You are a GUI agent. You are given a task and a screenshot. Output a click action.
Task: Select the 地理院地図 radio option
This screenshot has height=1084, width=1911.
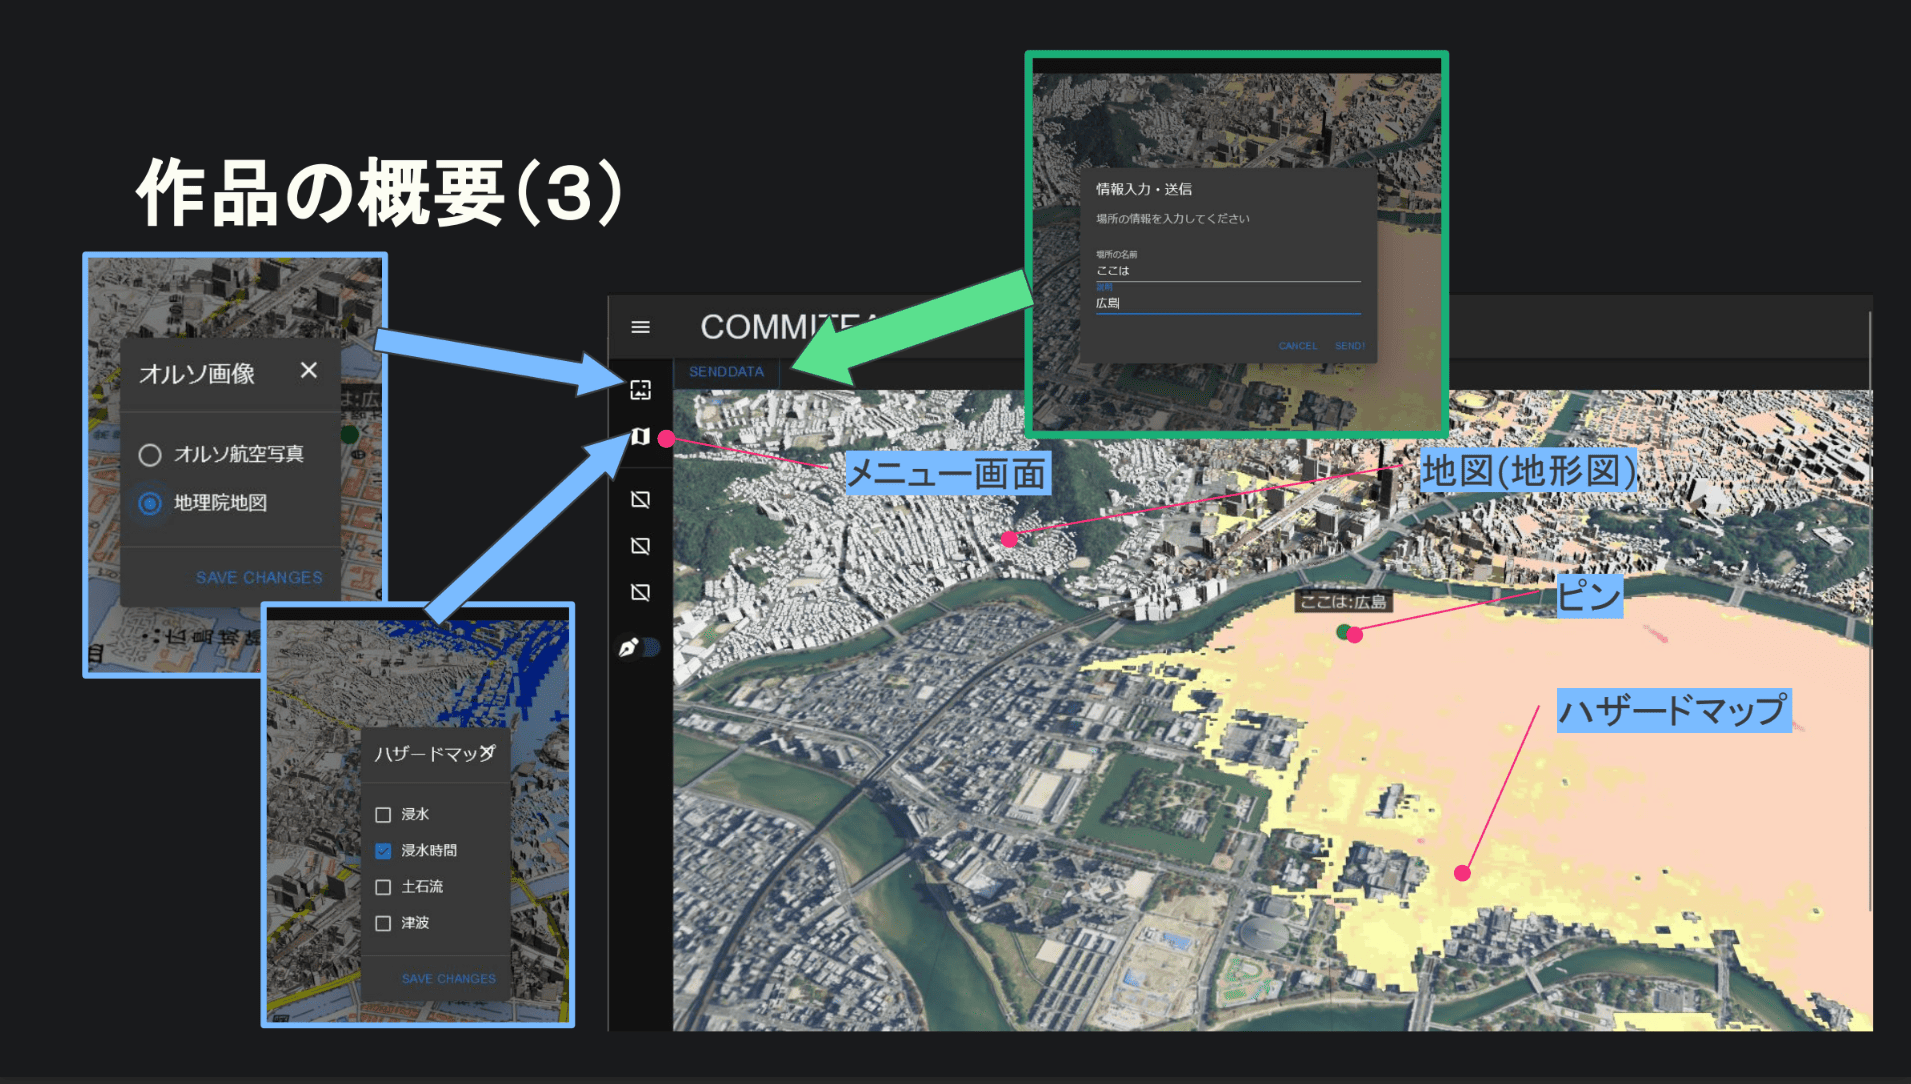[150, 503]
